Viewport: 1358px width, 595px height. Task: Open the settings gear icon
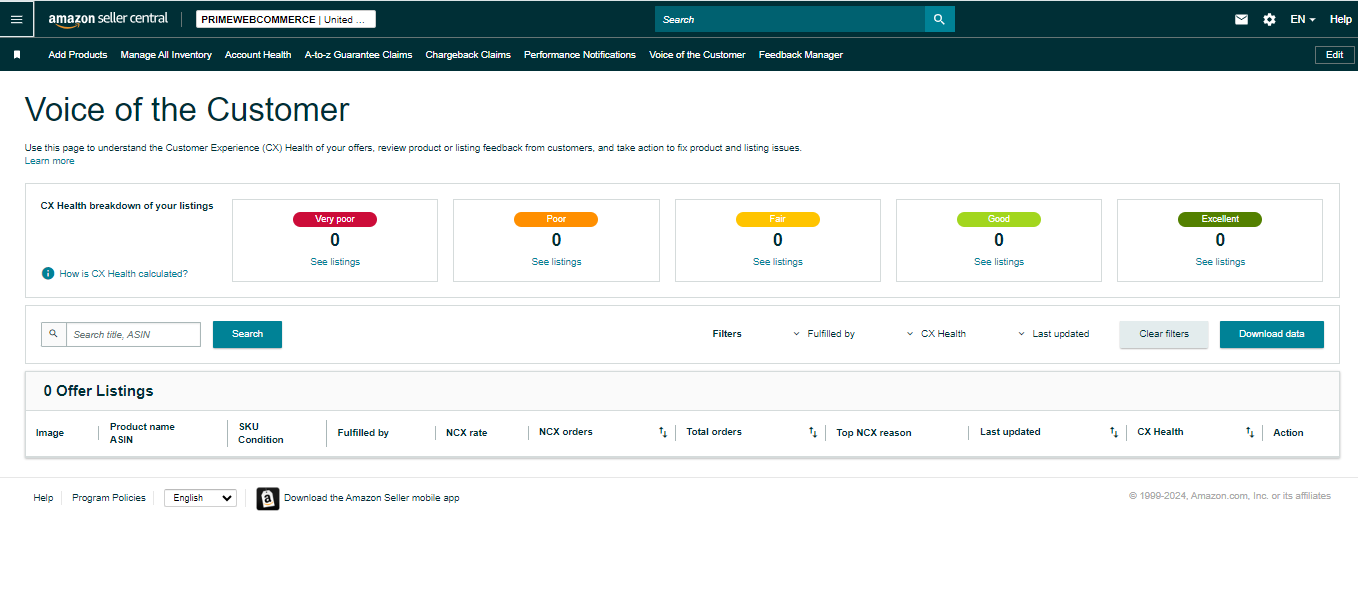click(x=1269, y=19)
